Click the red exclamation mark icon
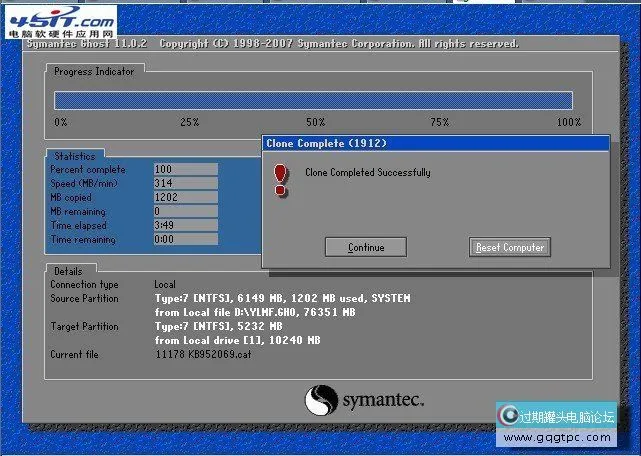641x456 pixels. tap(280, 180)
